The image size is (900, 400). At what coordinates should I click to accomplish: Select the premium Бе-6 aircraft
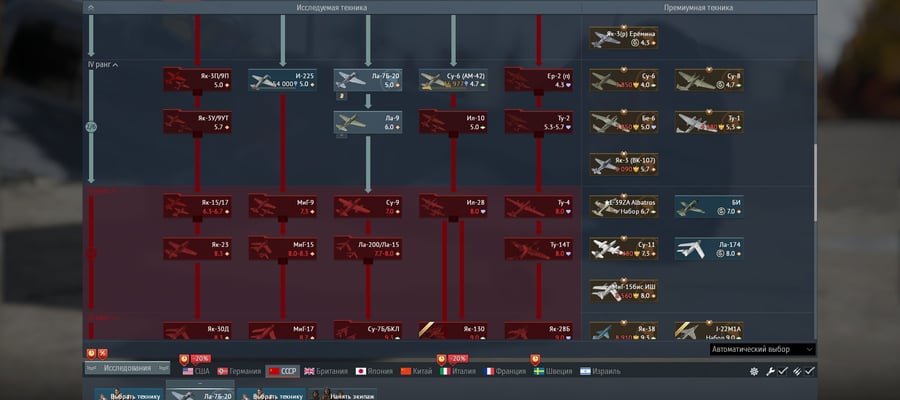pos(624,122)
